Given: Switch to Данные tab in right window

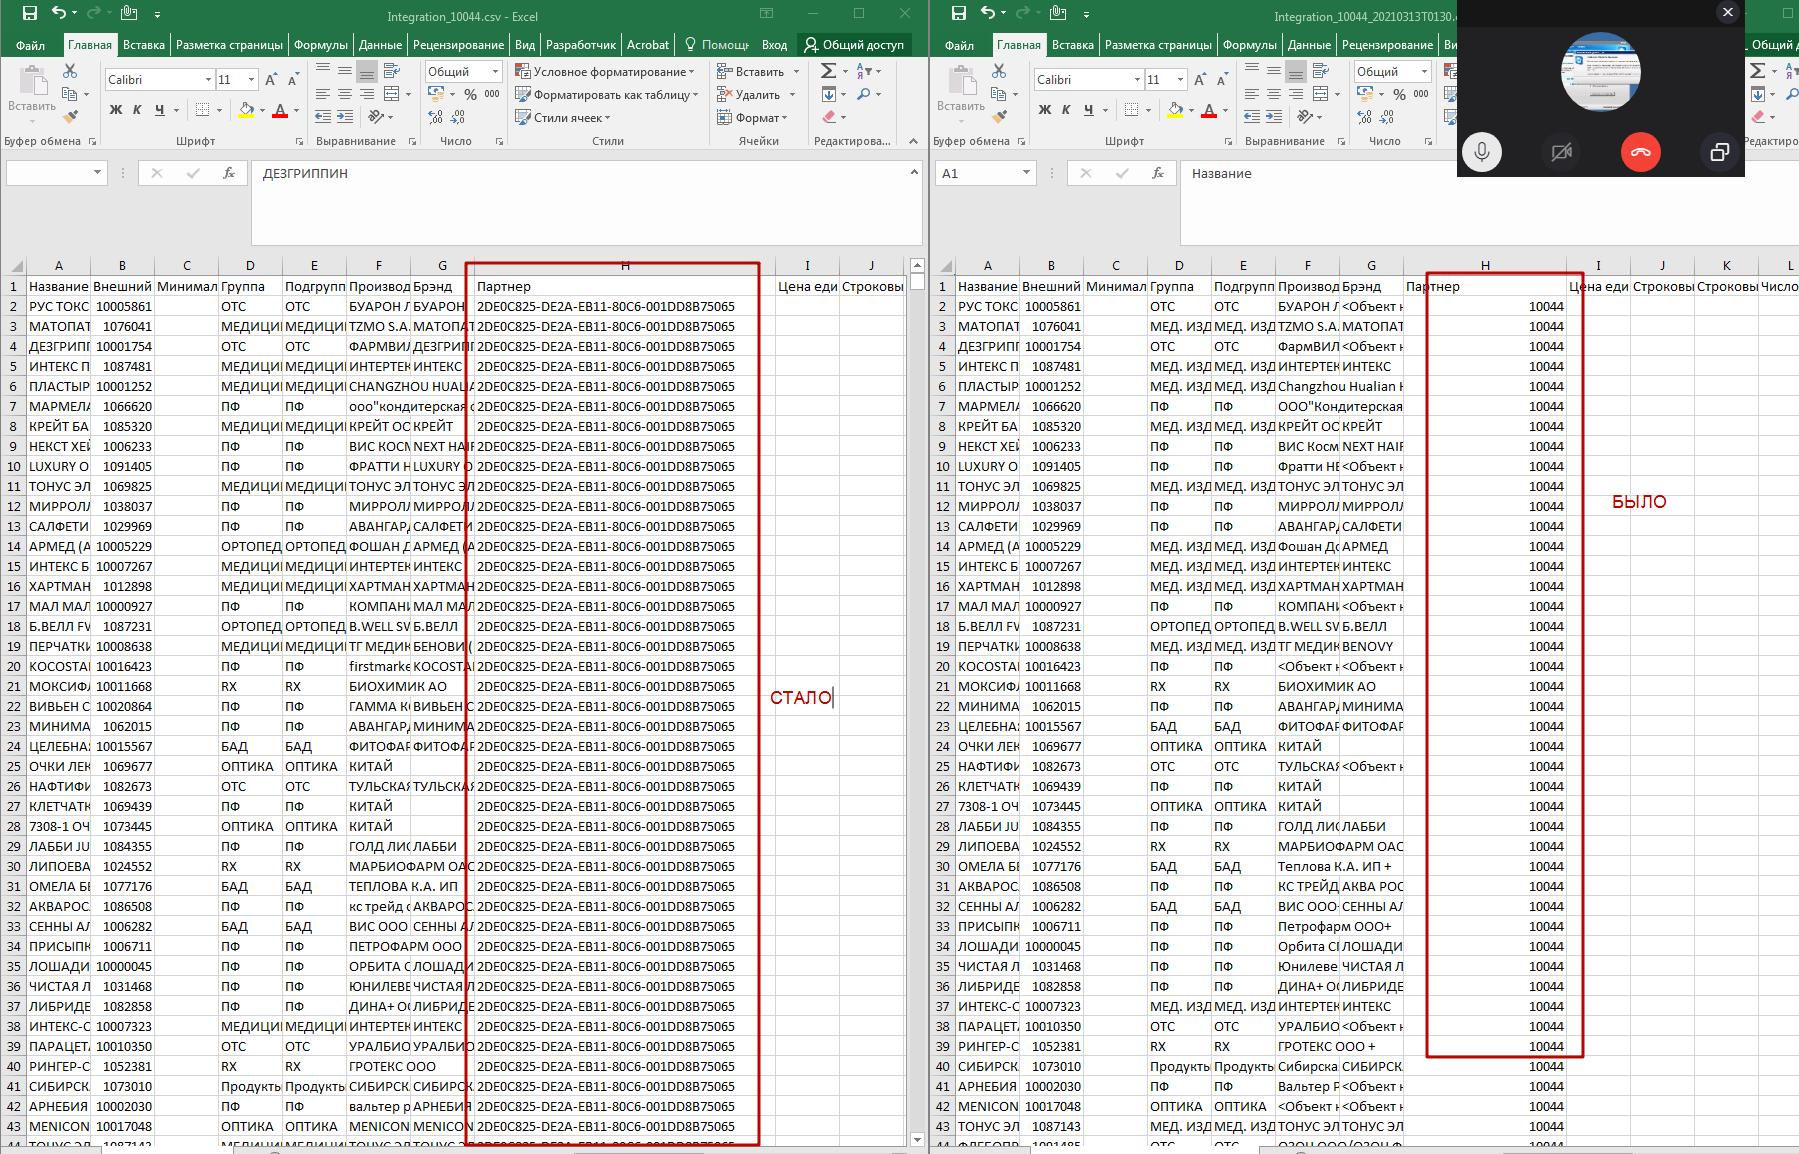Looking at the screenshot, I should pos(1308,45).
